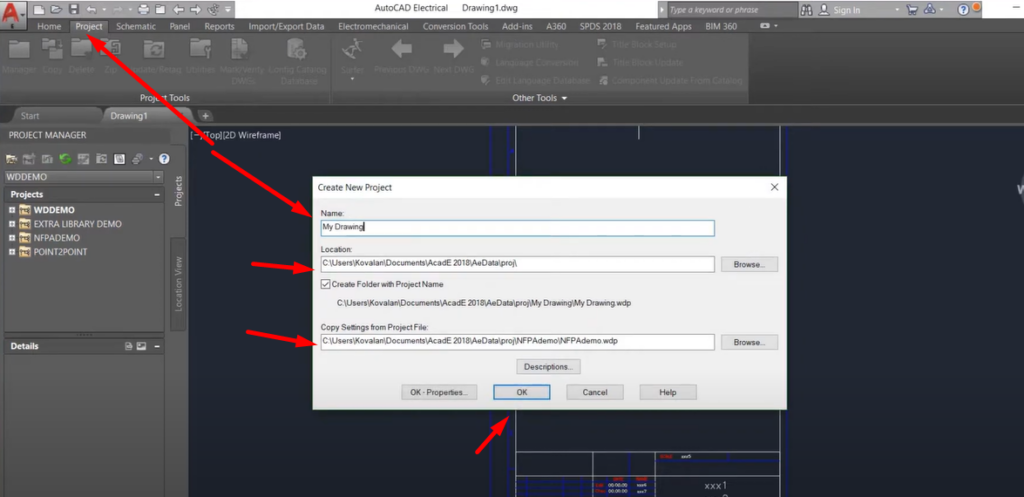Image resolution: width=1024 pixels, height=497 pixels.
Task: Expand the POINT2POINT project tree node
Action: (x=12, y=251)
